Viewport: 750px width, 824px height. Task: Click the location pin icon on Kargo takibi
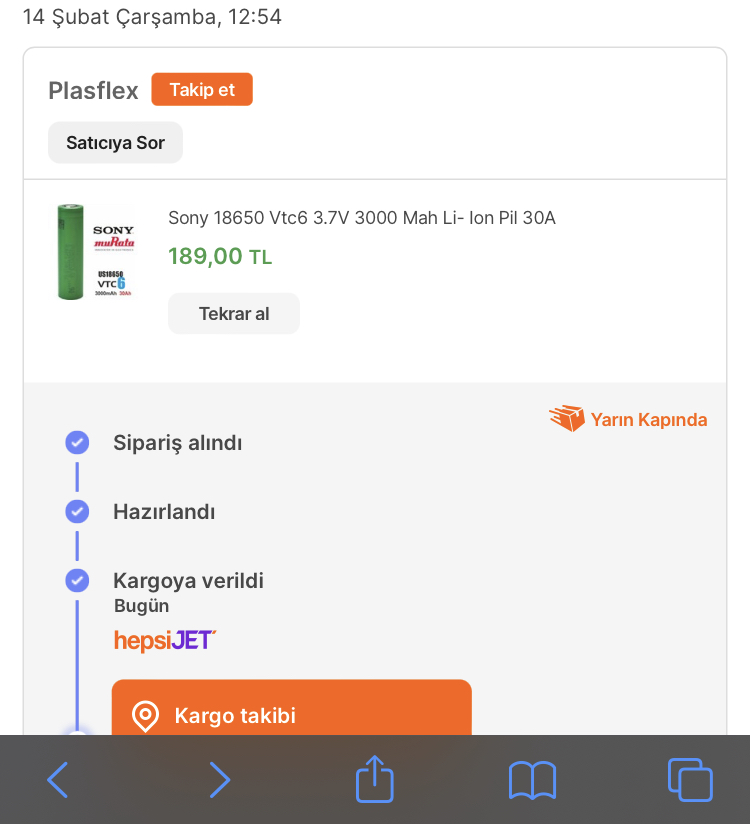(146, 716)
